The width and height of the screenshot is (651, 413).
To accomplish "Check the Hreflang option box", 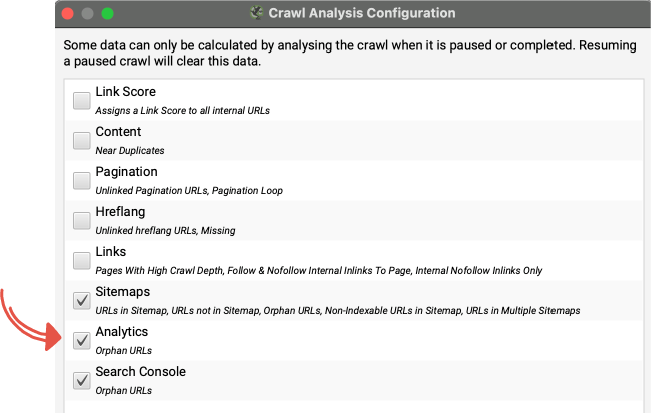I will pyautogui.click(x=82, y=220).
